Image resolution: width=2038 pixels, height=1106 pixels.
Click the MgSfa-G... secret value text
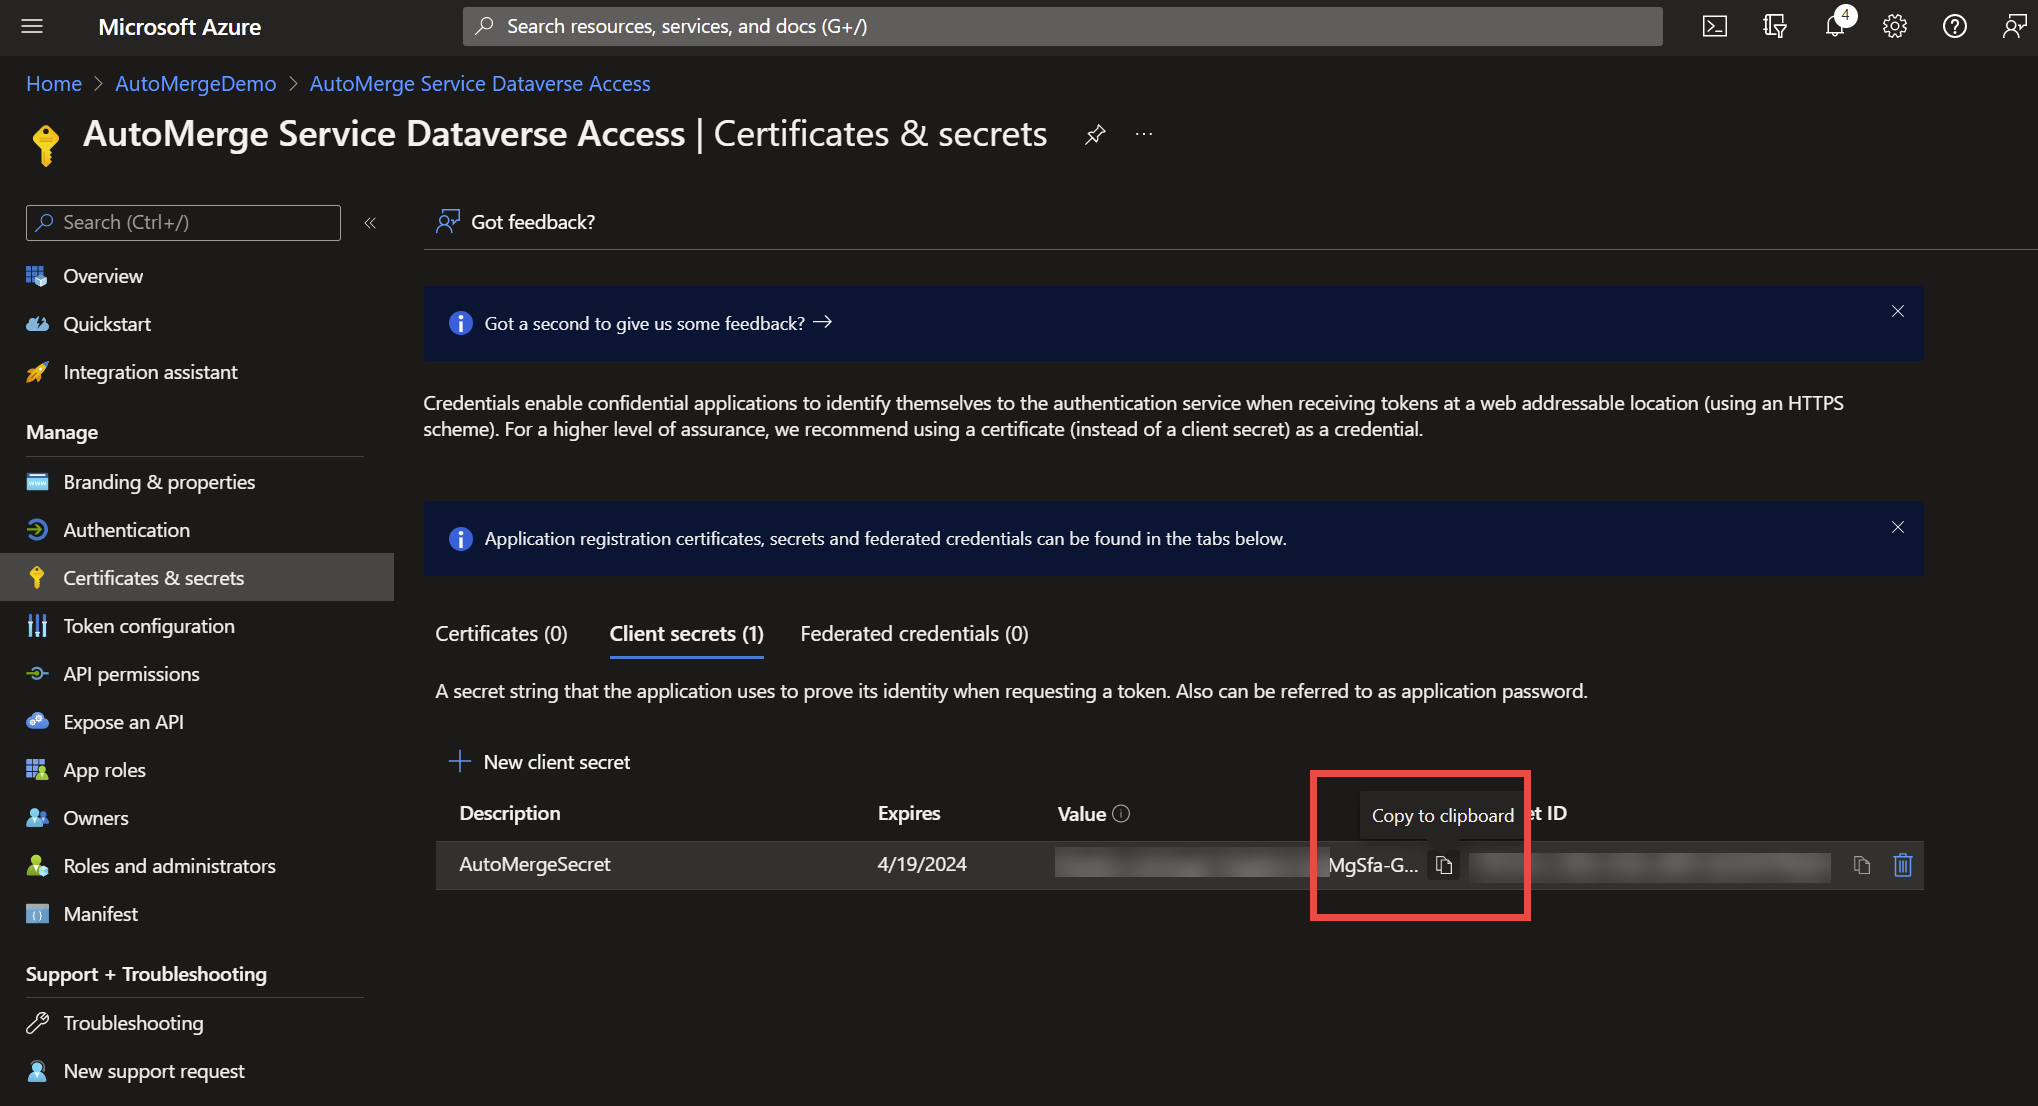(x=1373, y=866)
